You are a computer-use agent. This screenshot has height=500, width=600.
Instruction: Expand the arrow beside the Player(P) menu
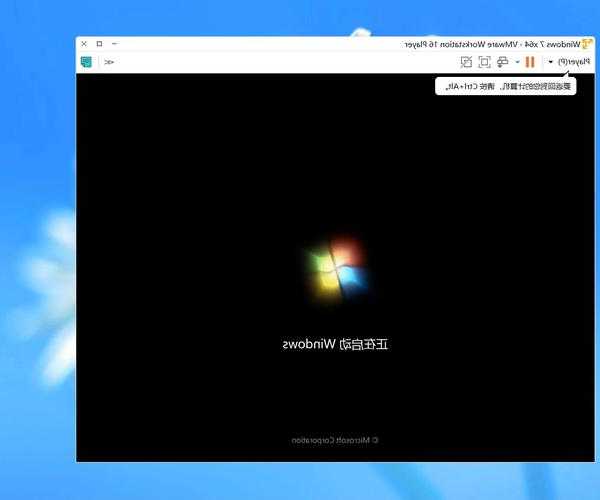[x=551, y=62]
